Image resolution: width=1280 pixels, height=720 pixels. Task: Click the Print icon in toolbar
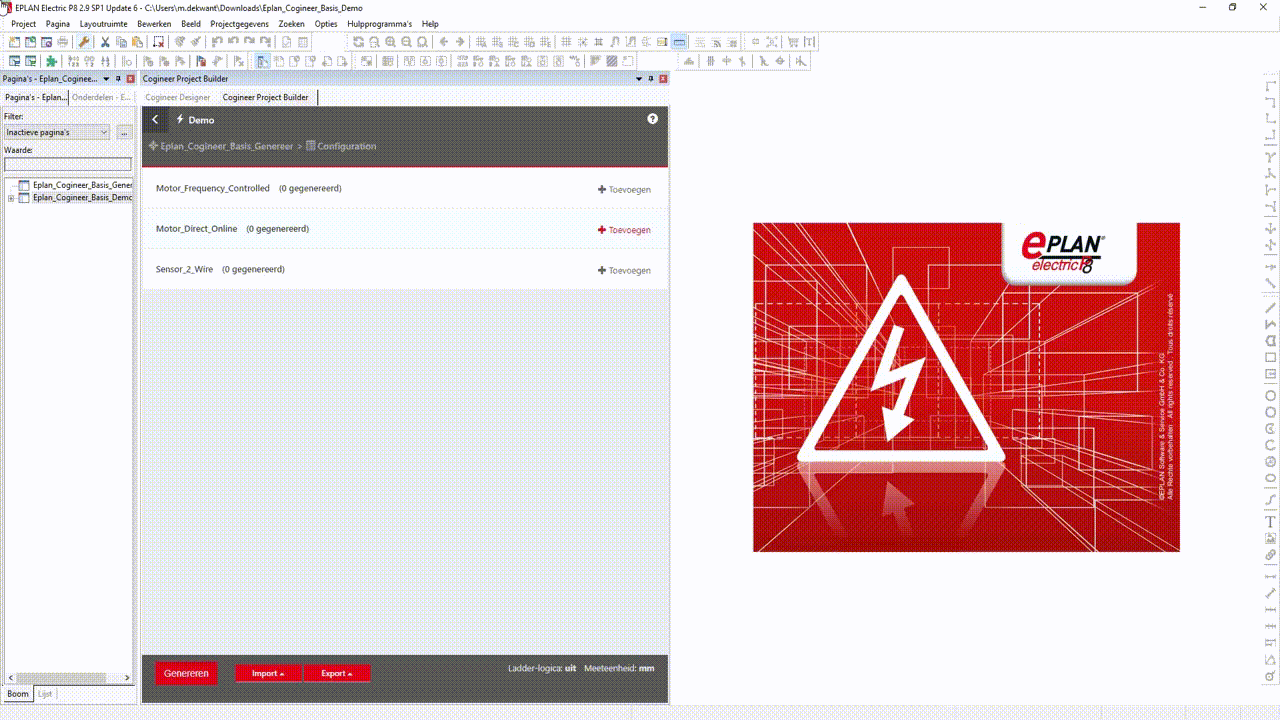pyautogui.click(x=63, y=42)
